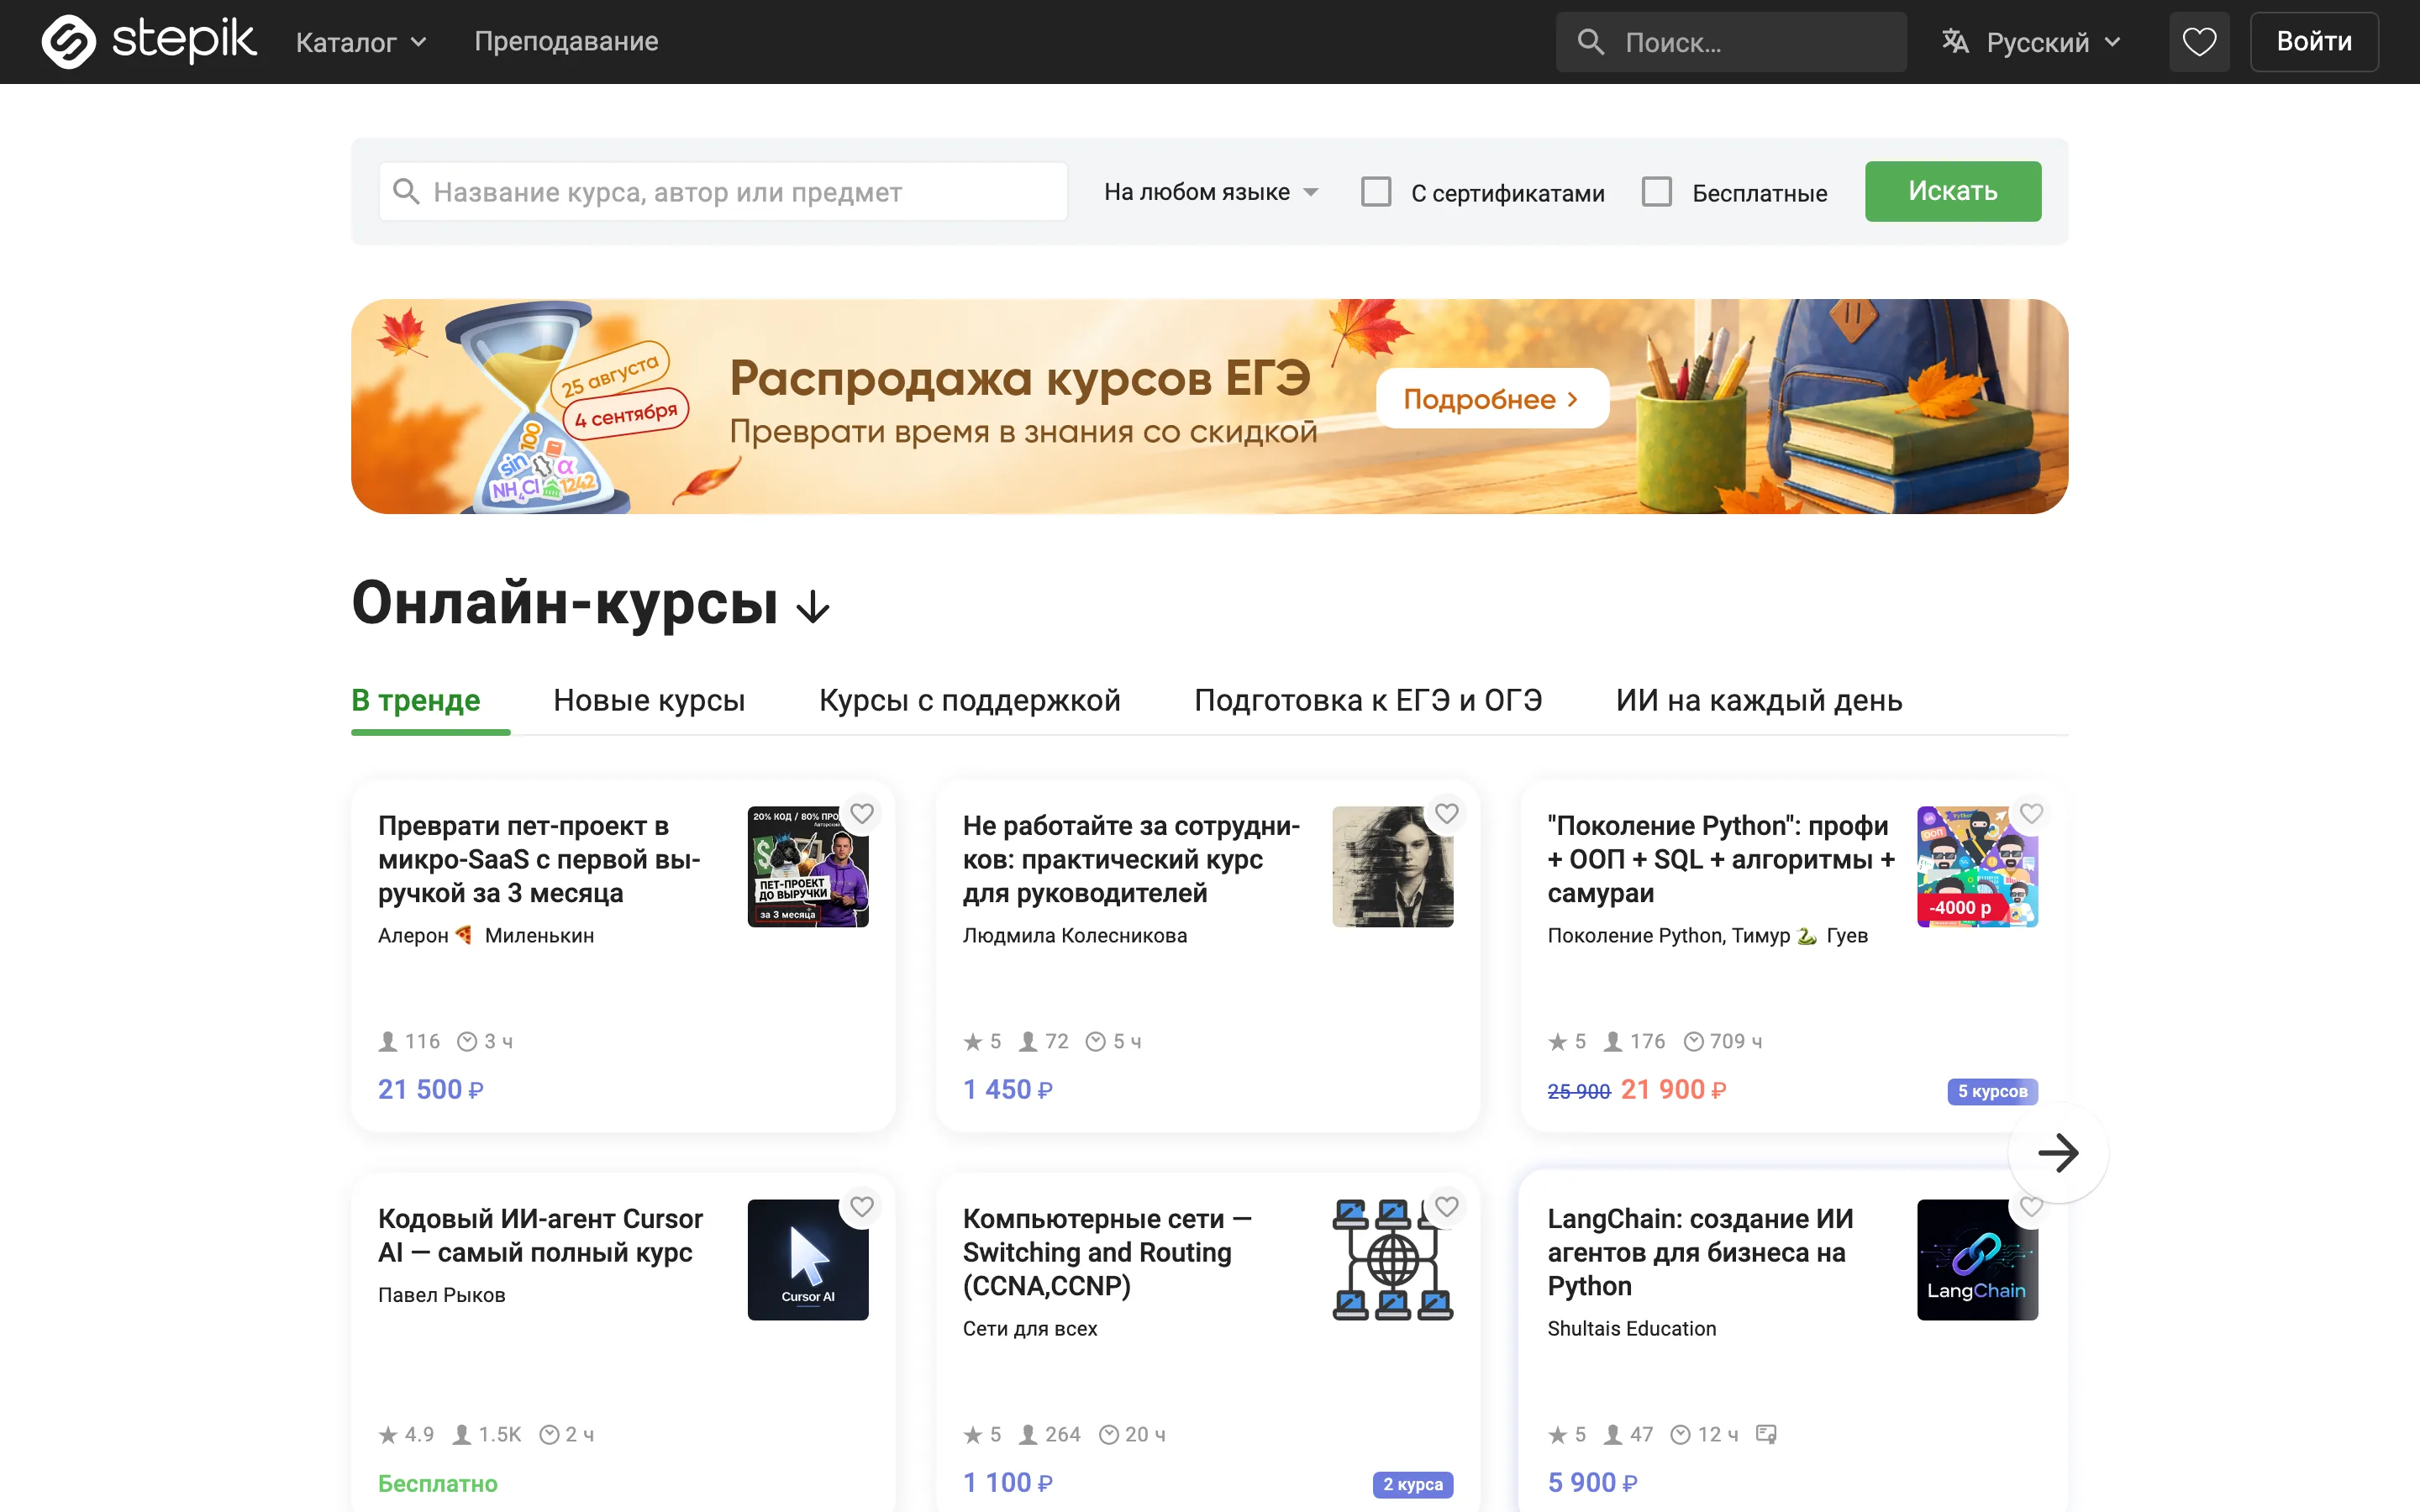Image resolution: width=2420 pixels, height=1512 pixels.
Task: Click the Stepik logo in the header
Action: (x=148, y=42)
